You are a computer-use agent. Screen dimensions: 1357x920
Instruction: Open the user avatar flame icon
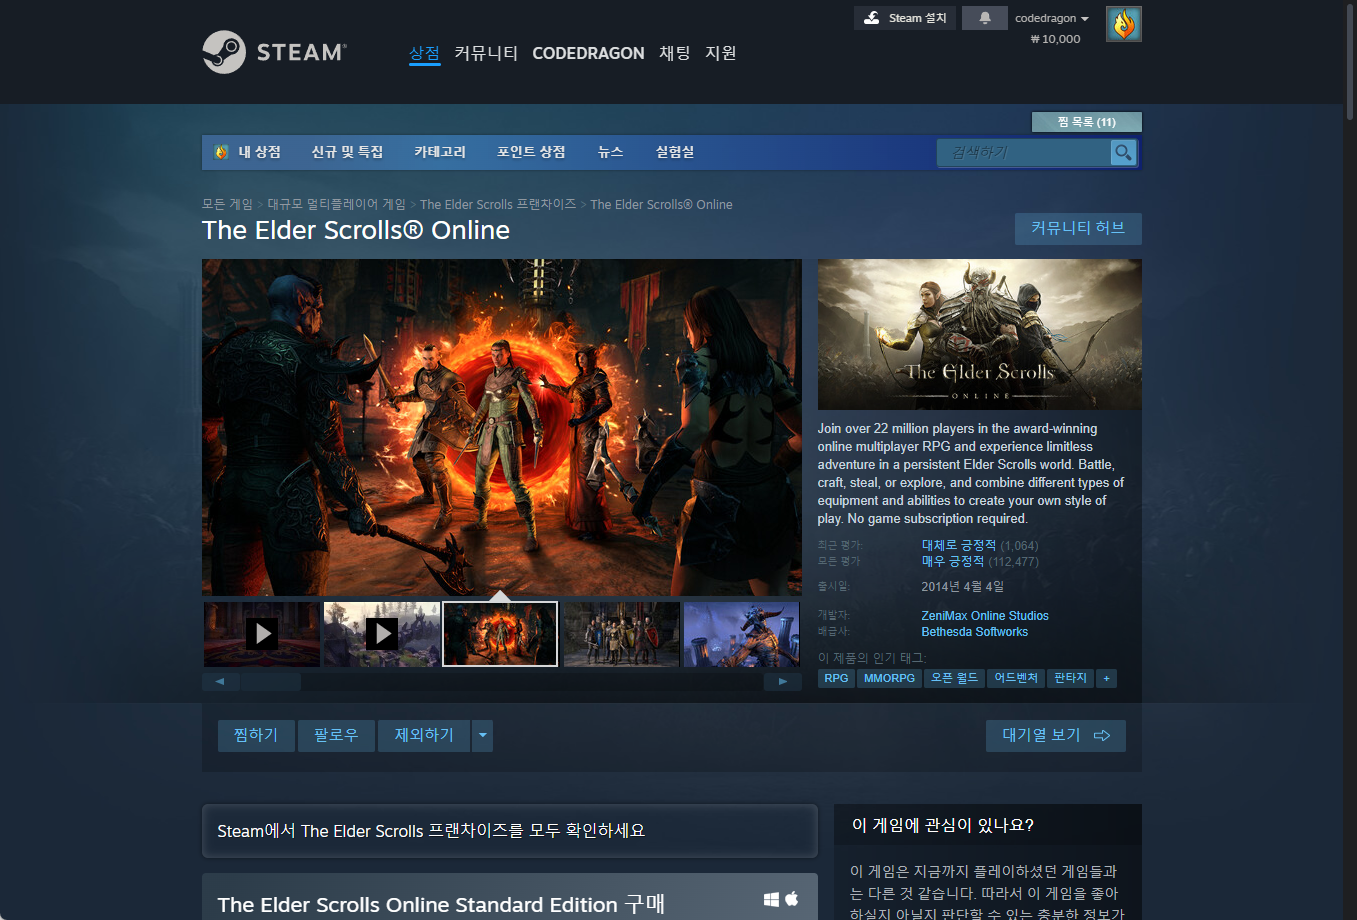point(1124,24)
